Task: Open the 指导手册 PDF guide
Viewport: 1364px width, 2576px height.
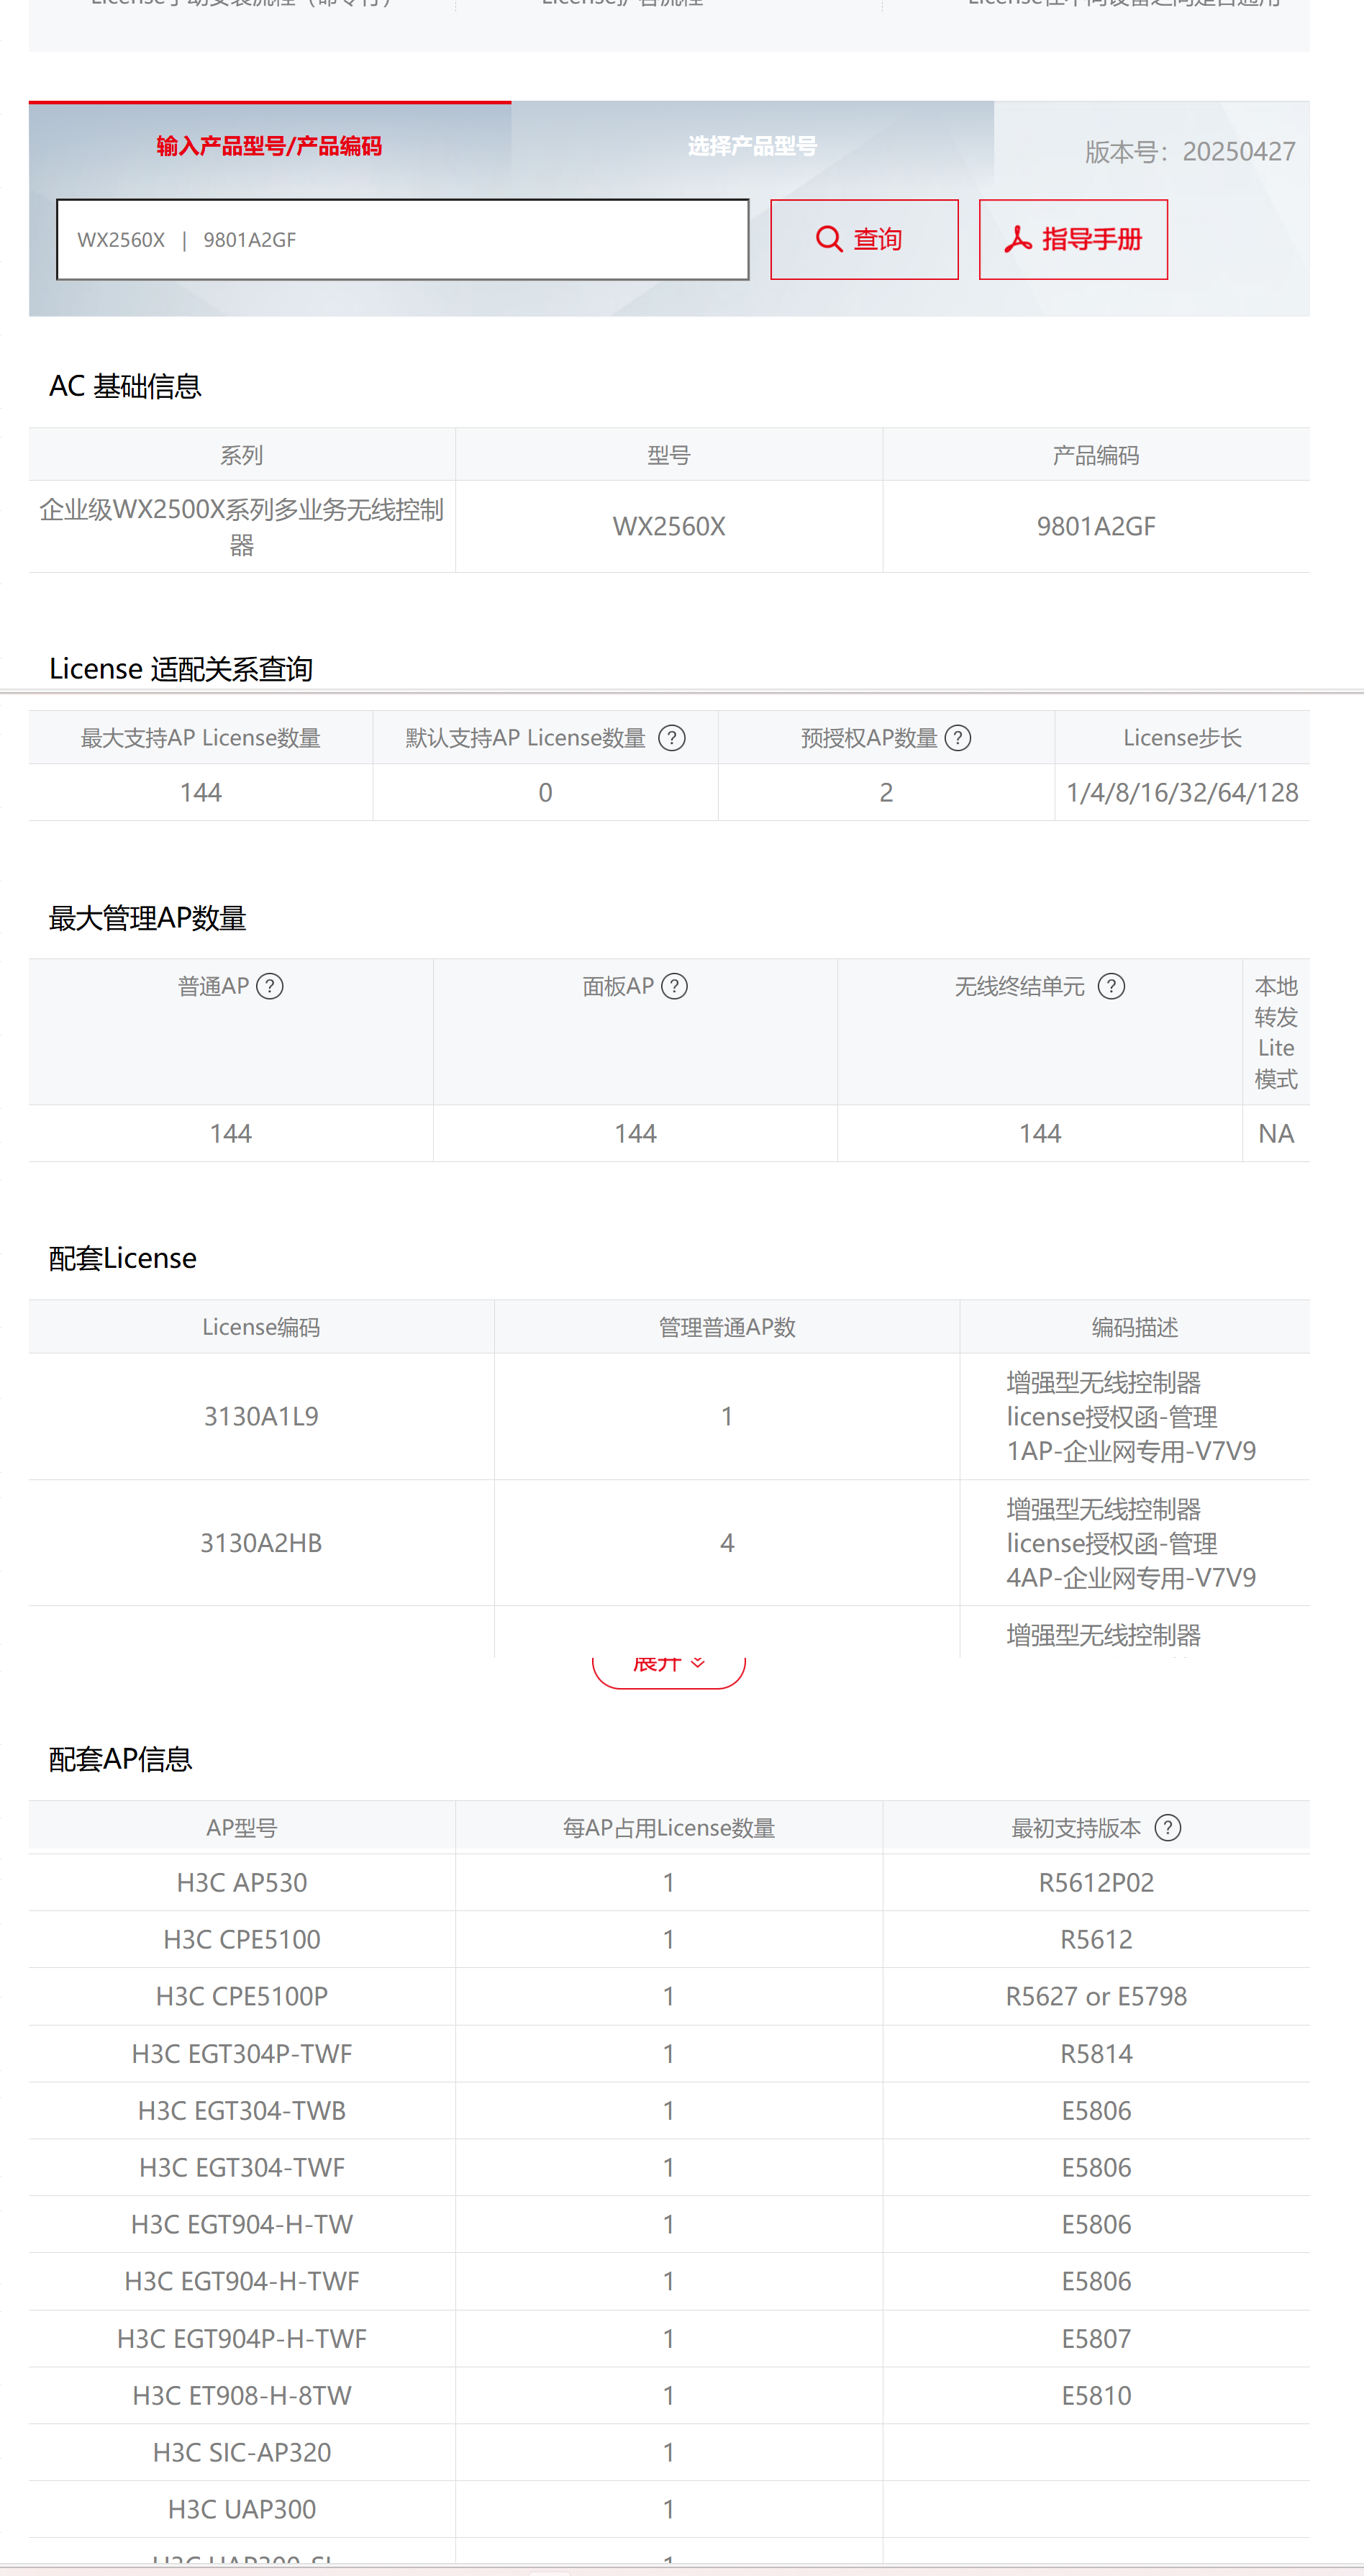Action: [1073, 240]
